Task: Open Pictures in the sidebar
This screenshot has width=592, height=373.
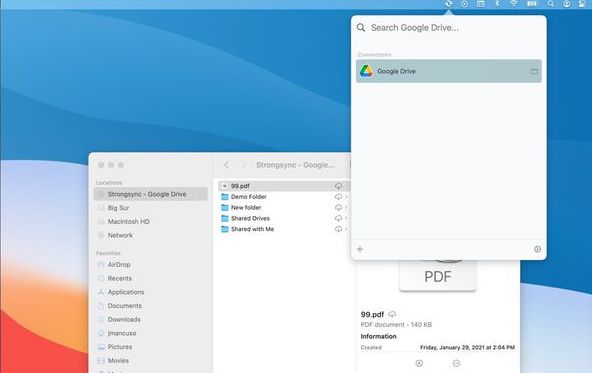Action: (x=120, y=347)
